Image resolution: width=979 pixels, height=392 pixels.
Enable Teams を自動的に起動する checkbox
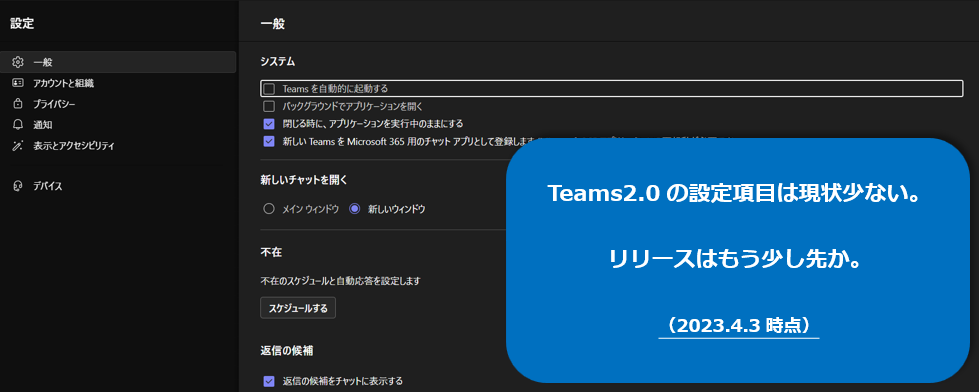tap(269, 89)
